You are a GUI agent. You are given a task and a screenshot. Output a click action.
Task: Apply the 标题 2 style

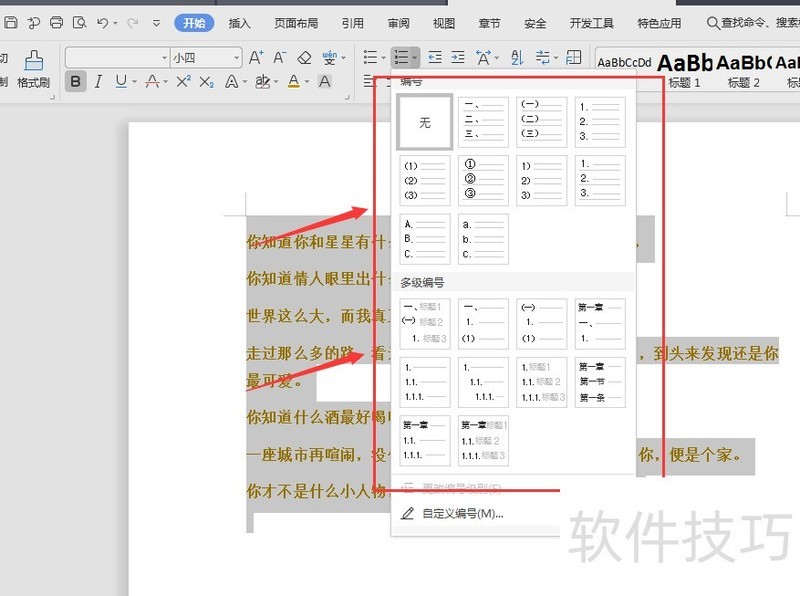(743, 70)
